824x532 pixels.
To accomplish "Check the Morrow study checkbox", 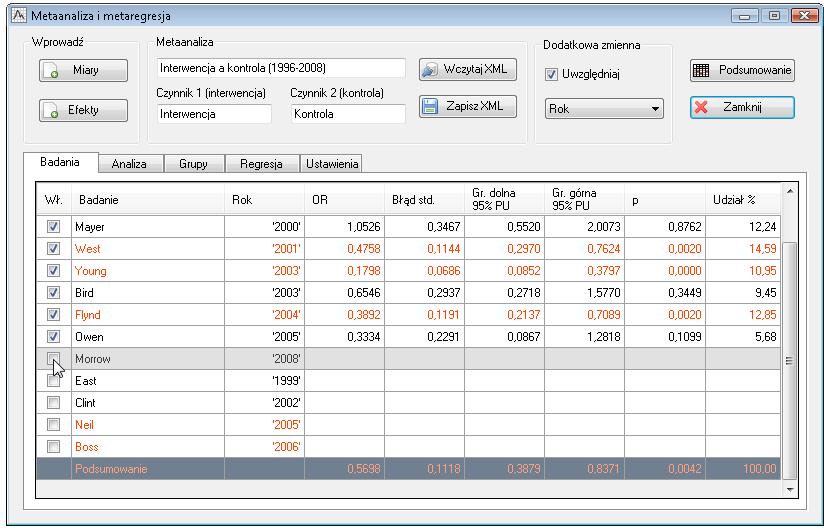I will (53, 359).
